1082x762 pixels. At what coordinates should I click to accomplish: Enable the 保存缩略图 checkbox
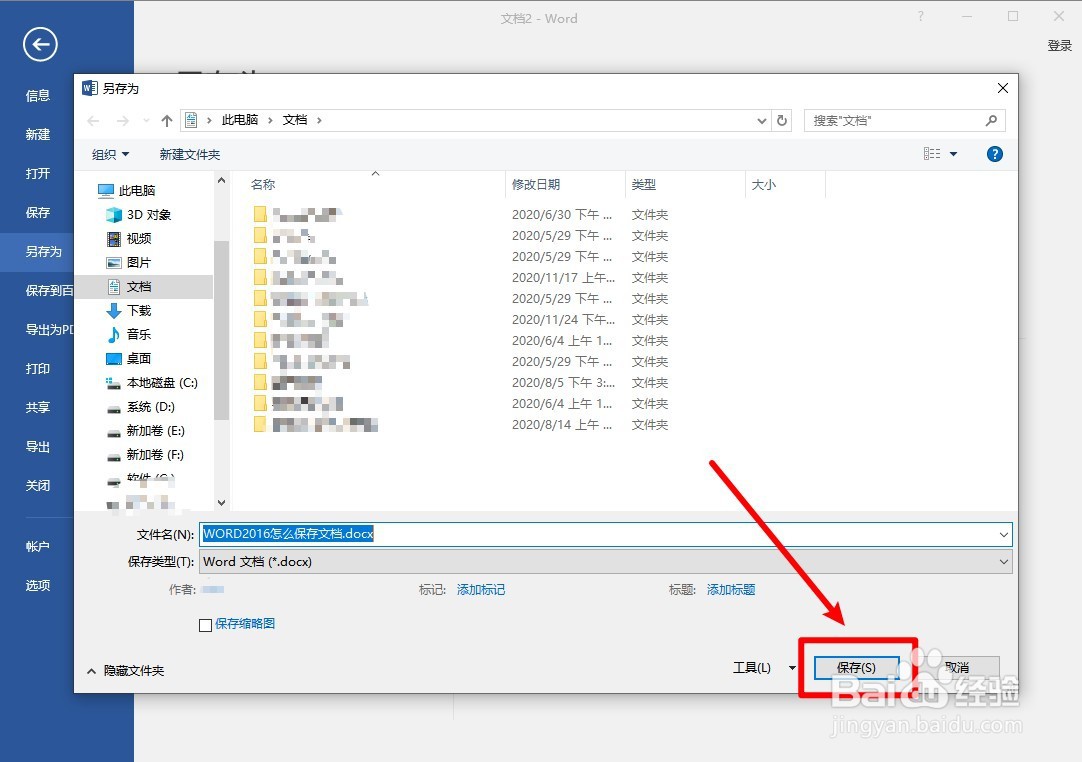pos(204,623)
